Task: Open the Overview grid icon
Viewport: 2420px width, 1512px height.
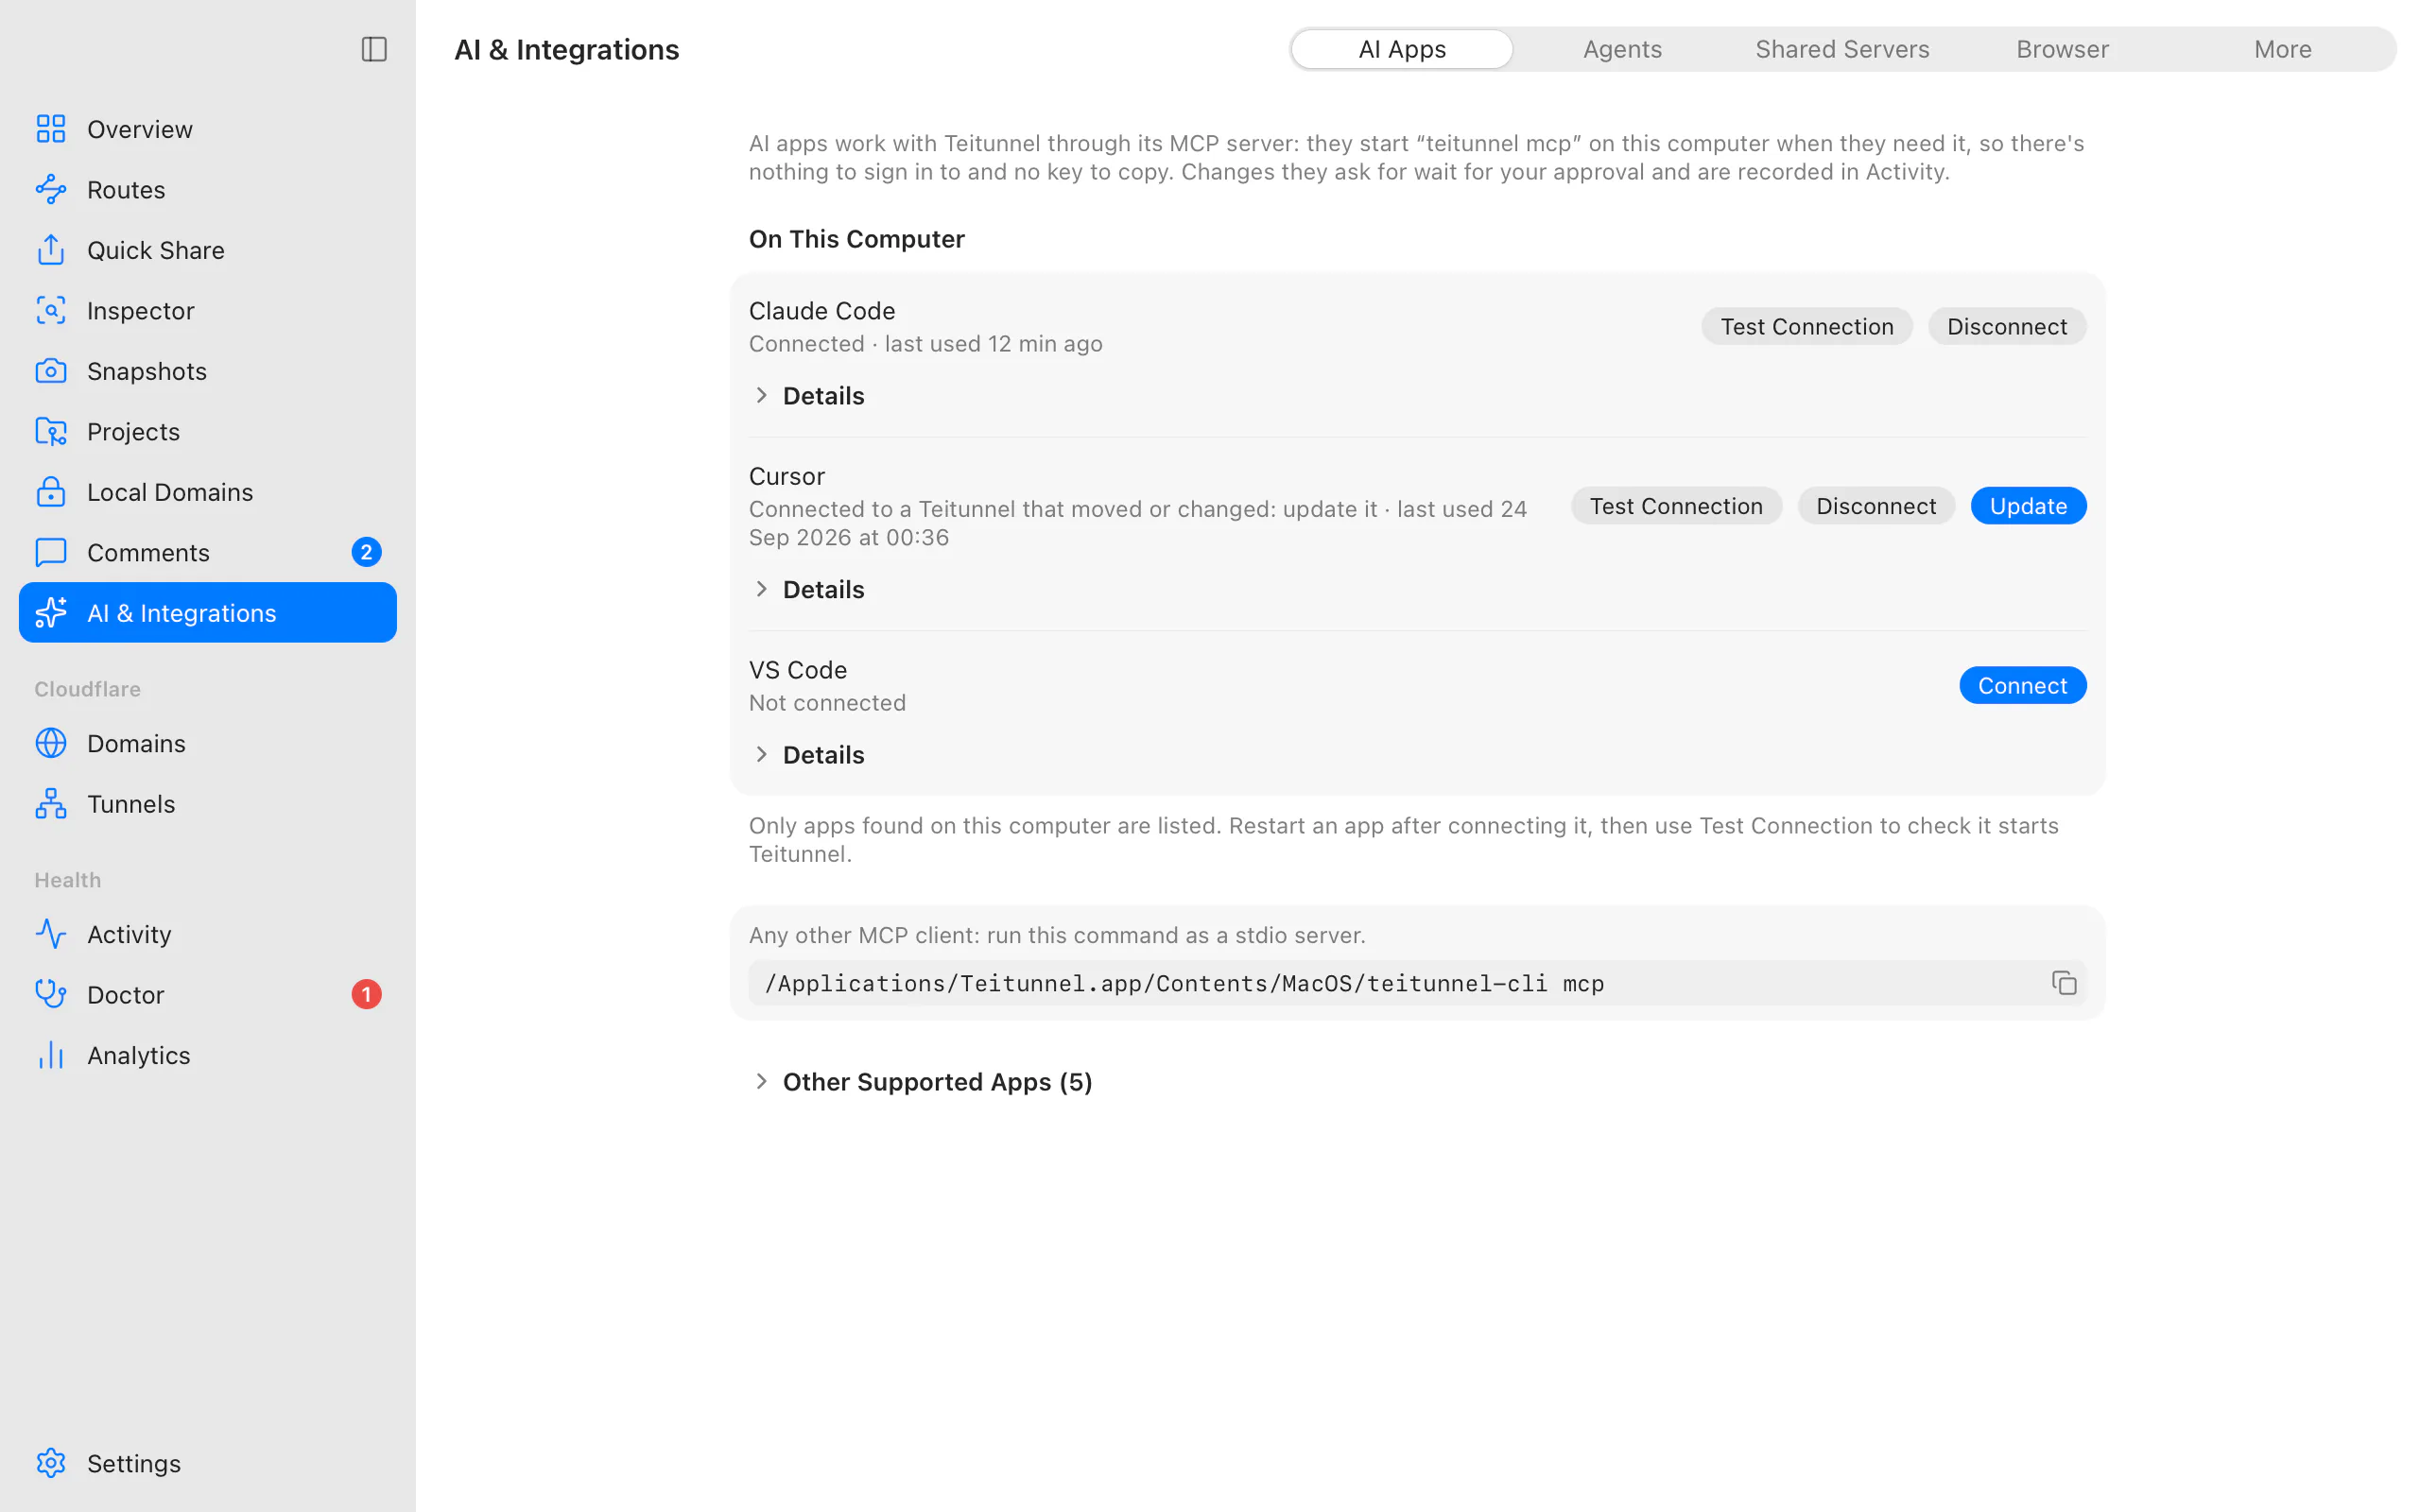Action: click(x=51, y=129)
